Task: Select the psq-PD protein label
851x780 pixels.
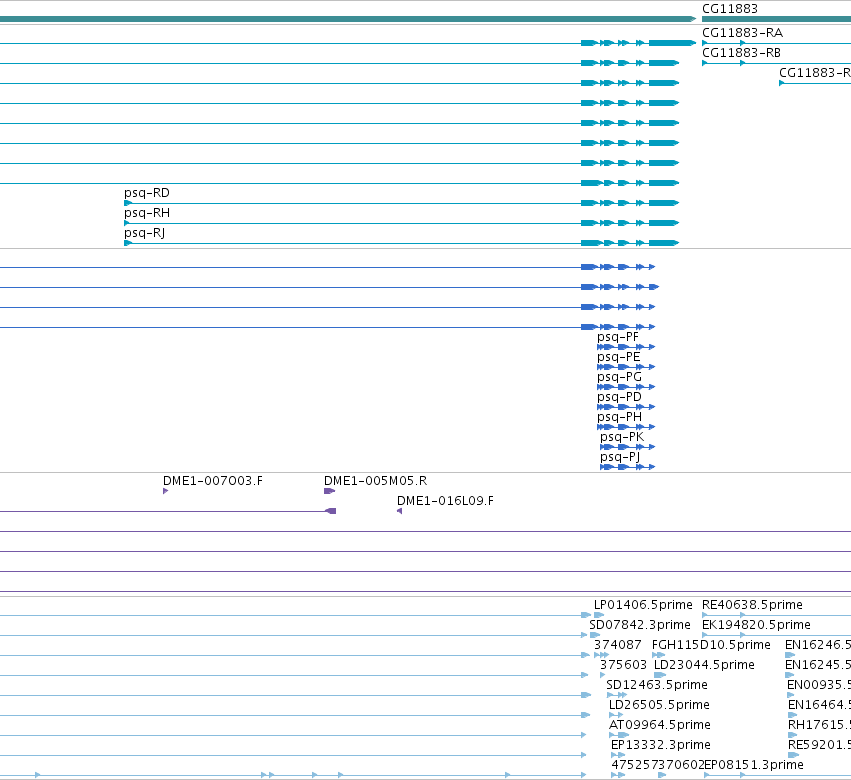Action: click(619, 397)
